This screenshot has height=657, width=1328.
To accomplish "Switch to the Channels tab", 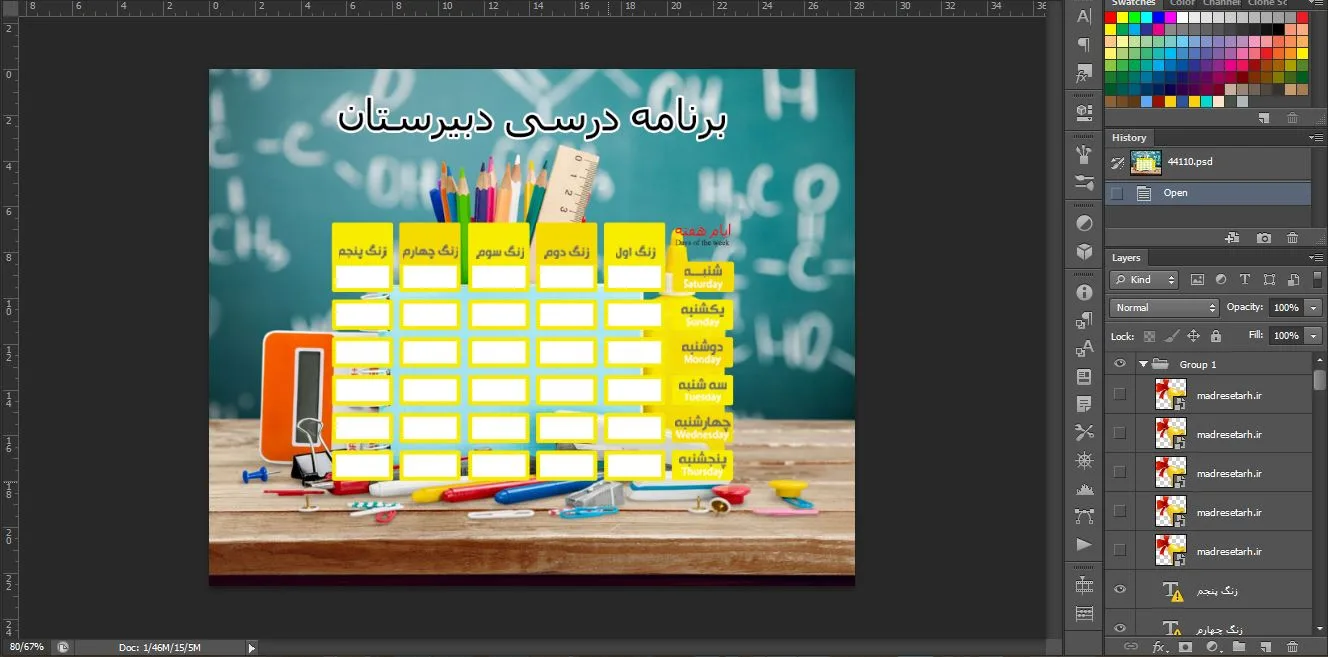I will point(1220,3).
